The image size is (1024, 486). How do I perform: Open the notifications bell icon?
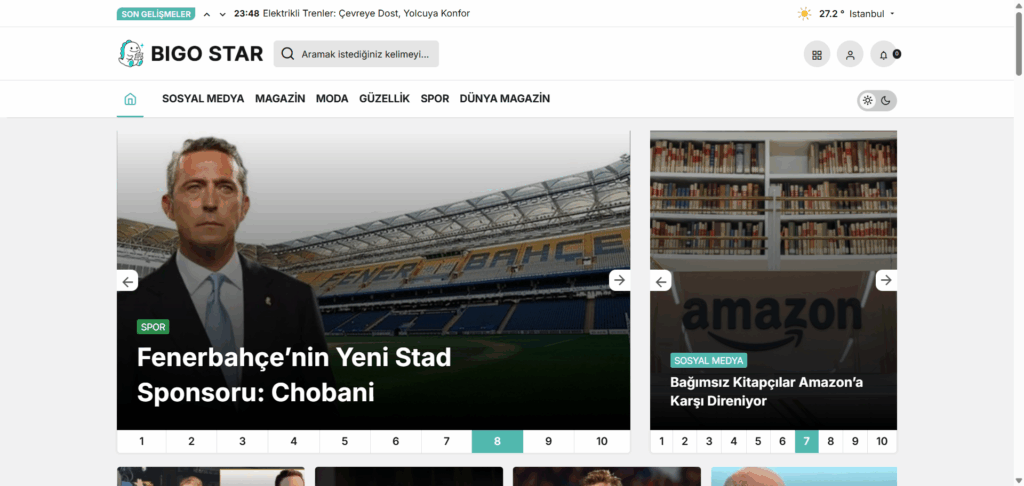point(883,55)
